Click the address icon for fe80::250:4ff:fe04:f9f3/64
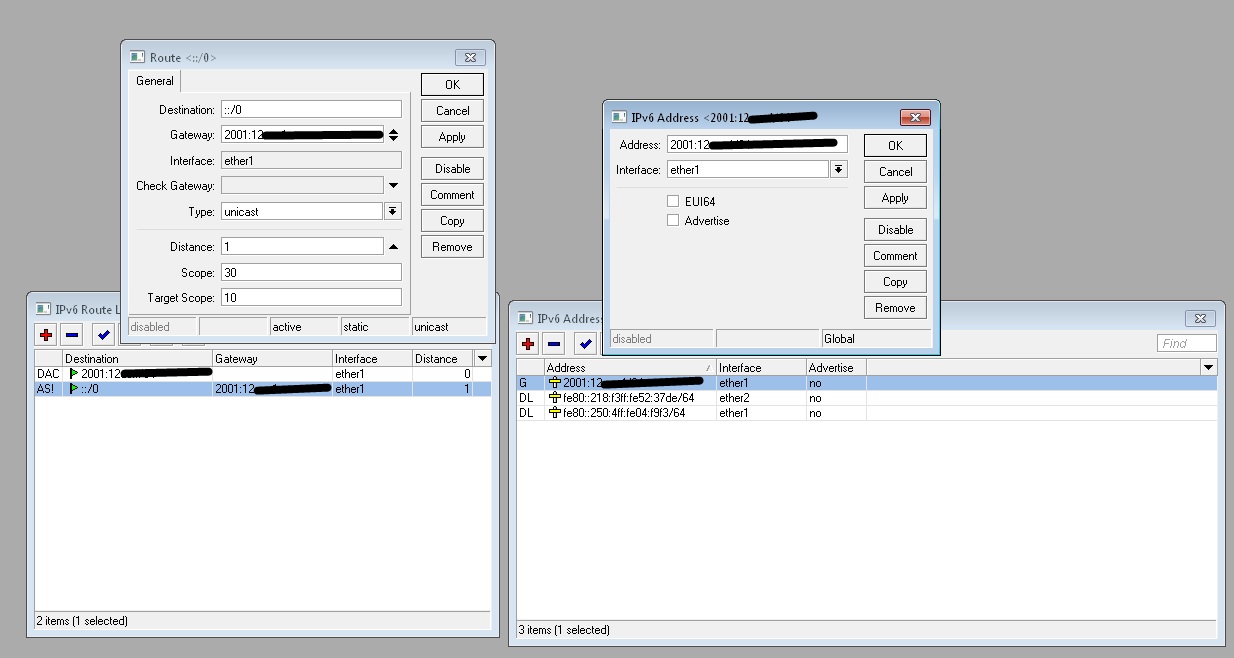 tap(555, 412)
